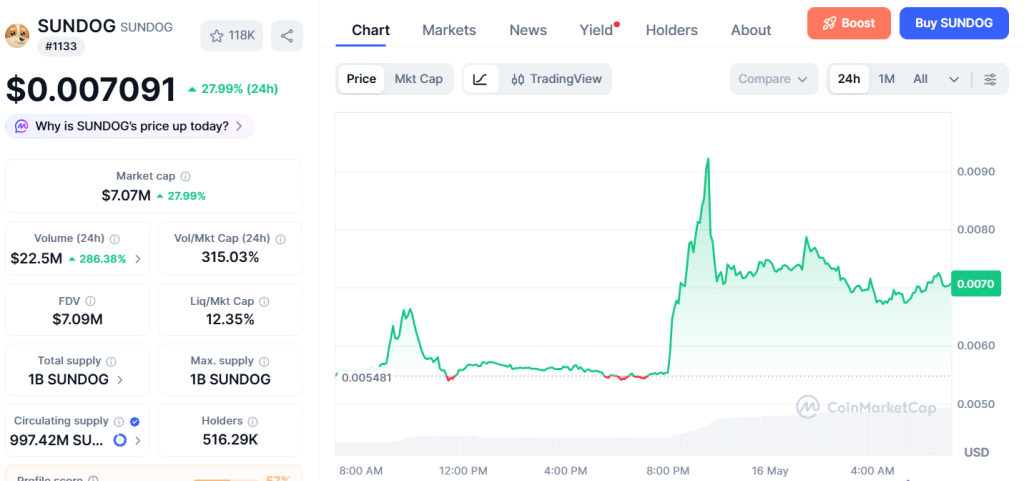1024x481 pixels.
Task: Select the line chart icon
Action: click(x=481, y=80)
